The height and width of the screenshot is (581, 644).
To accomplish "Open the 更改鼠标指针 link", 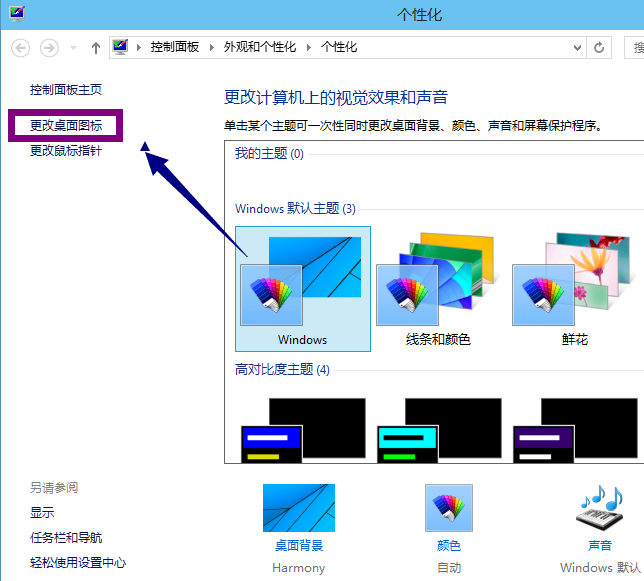I will click(x=66, y=151).
